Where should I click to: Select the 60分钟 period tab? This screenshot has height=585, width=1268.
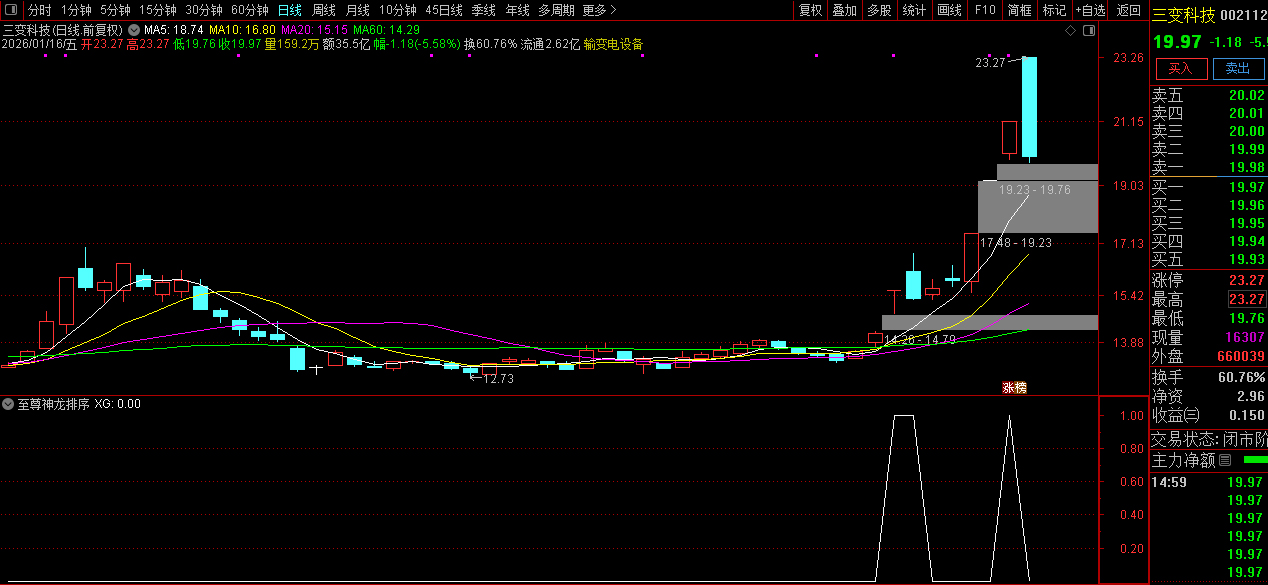click(249, 10)
